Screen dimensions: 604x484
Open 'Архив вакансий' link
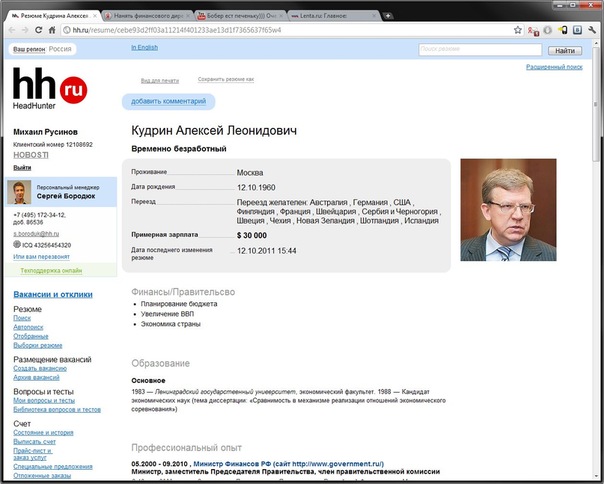pos(36,378)
